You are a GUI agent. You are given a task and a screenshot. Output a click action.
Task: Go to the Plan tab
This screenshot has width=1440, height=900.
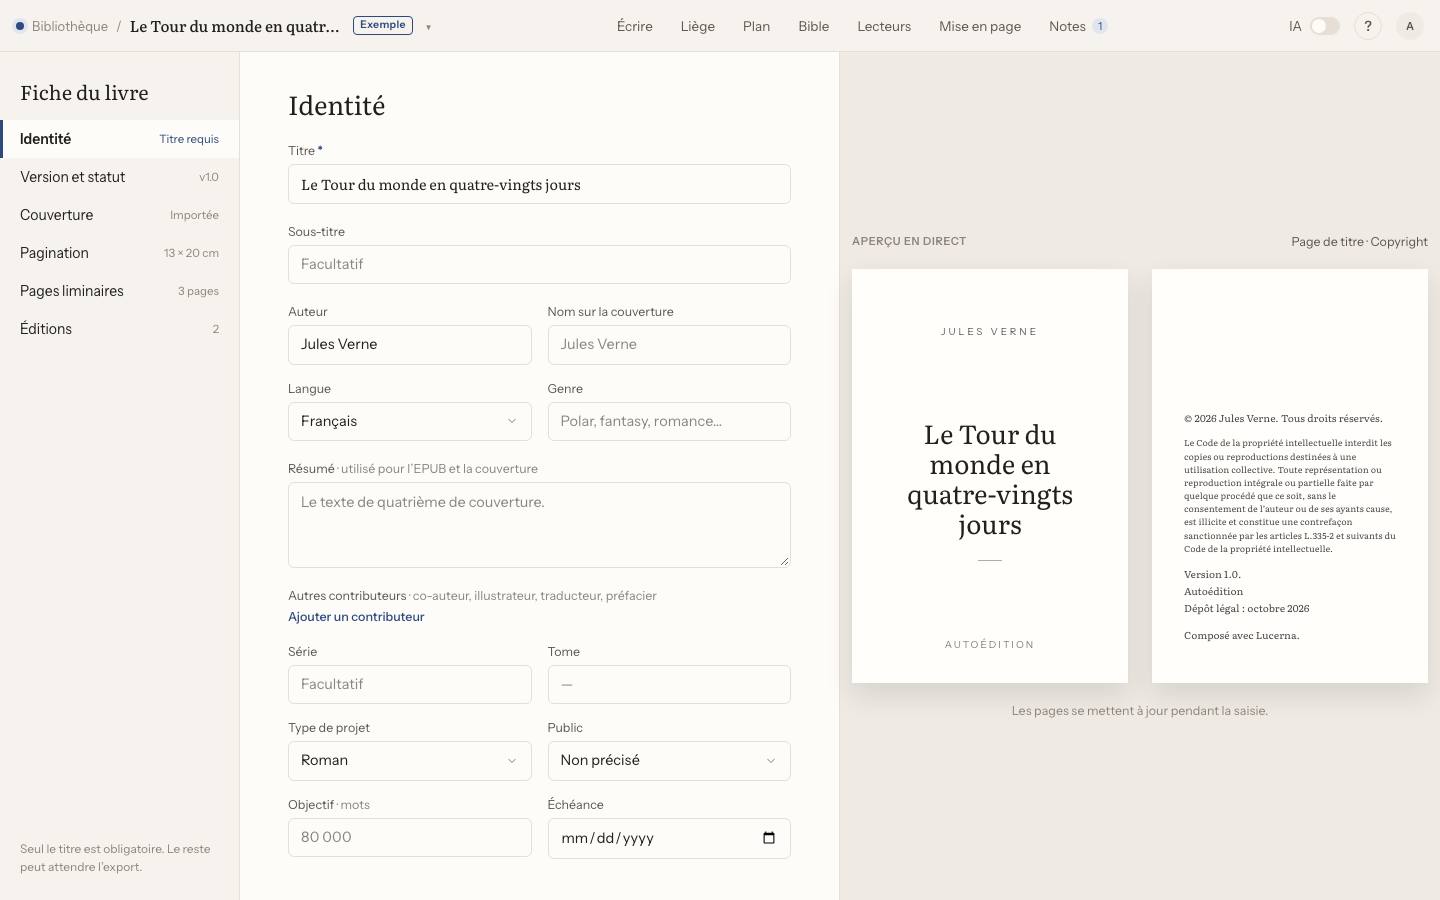[757, 26]
